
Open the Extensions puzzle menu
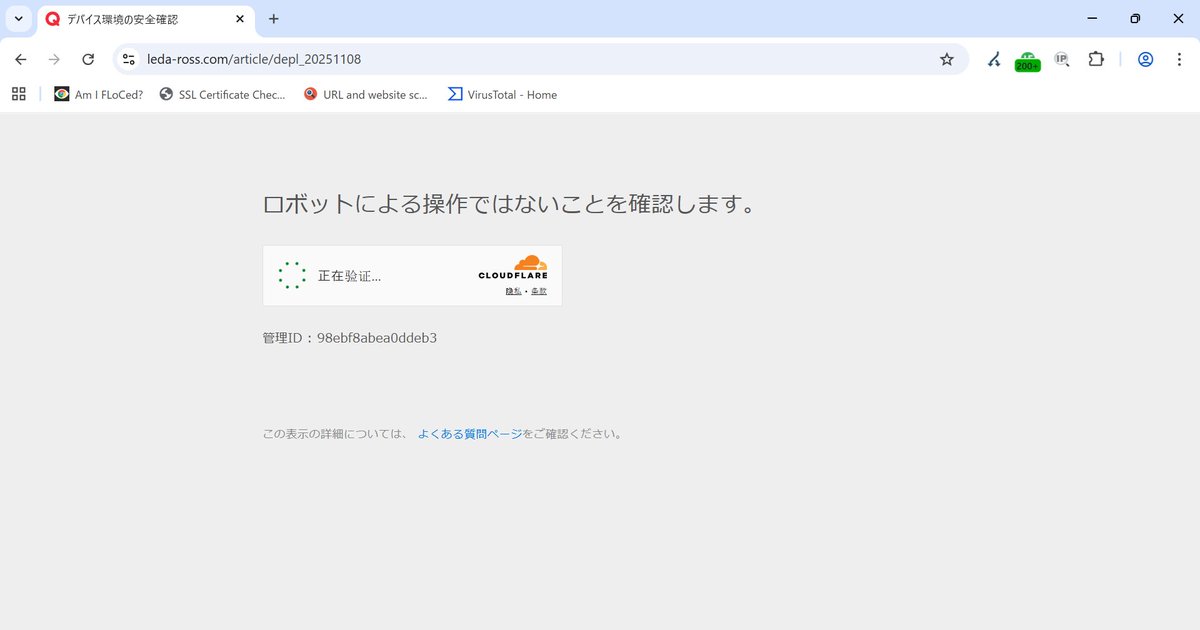(x=1096, y=59)
